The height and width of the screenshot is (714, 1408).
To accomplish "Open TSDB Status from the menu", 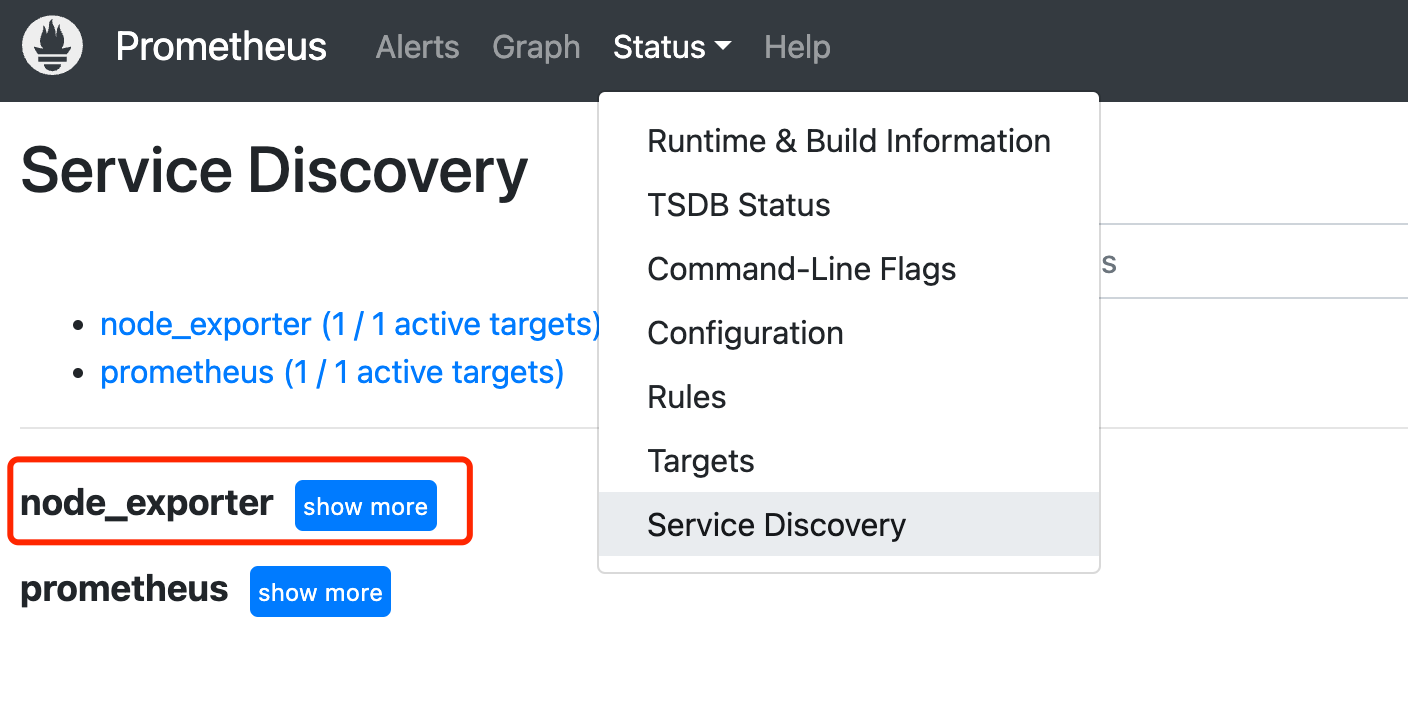I will (x=849, y=205).
